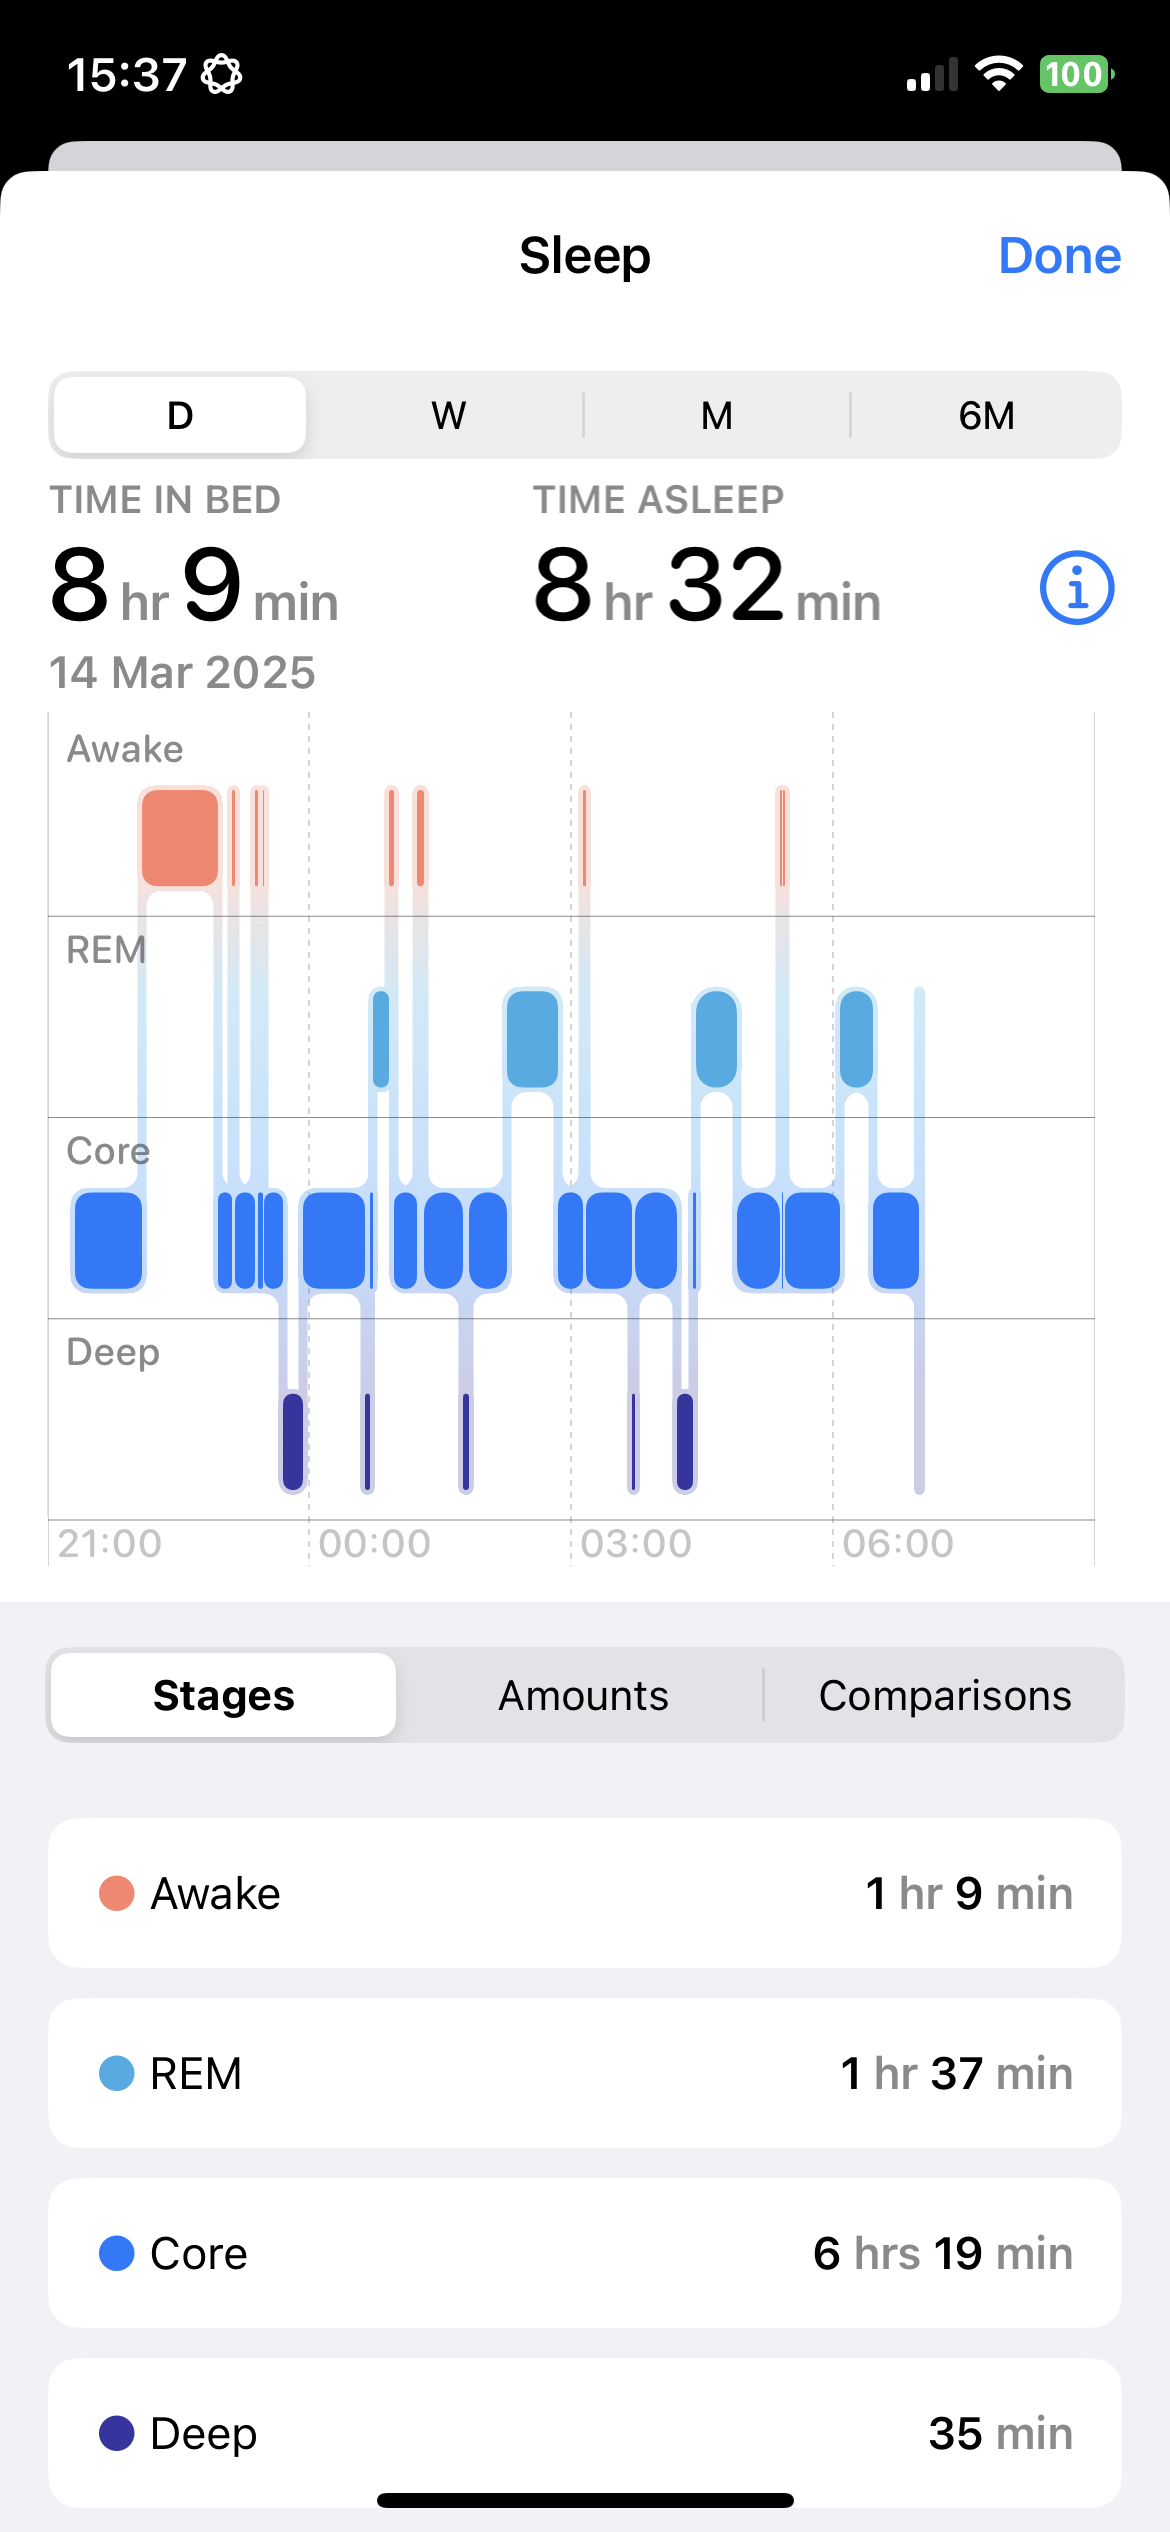Highlight the Deep stage row

(585, 2433)
